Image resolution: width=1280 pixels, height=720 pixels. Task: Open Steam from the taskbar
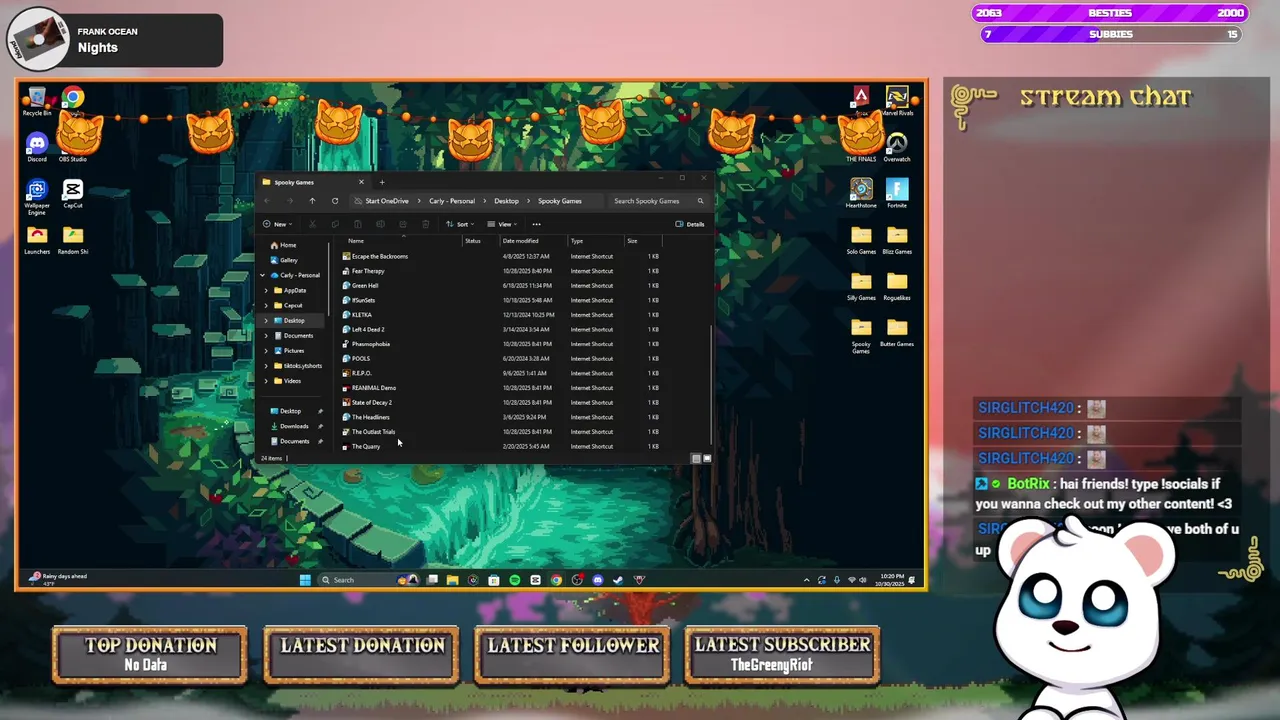[618, 580]
